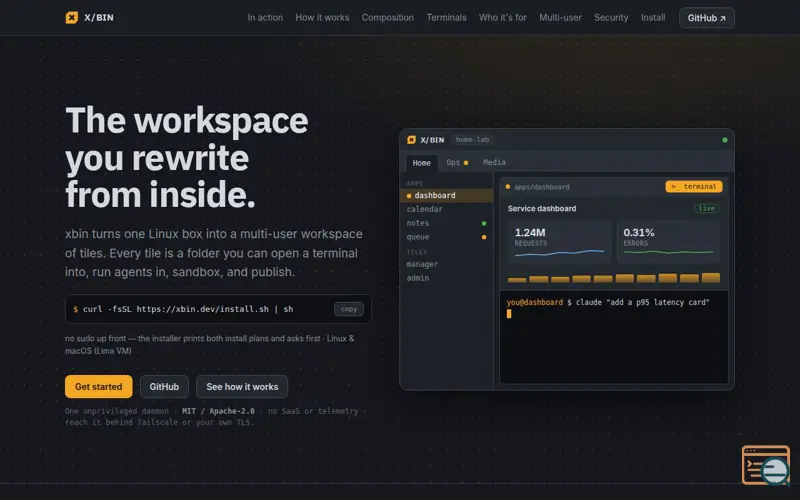The height and width of the screenshot is (500, 800).
Task: Click the live status badge
Action: click(x=706, y=208)
